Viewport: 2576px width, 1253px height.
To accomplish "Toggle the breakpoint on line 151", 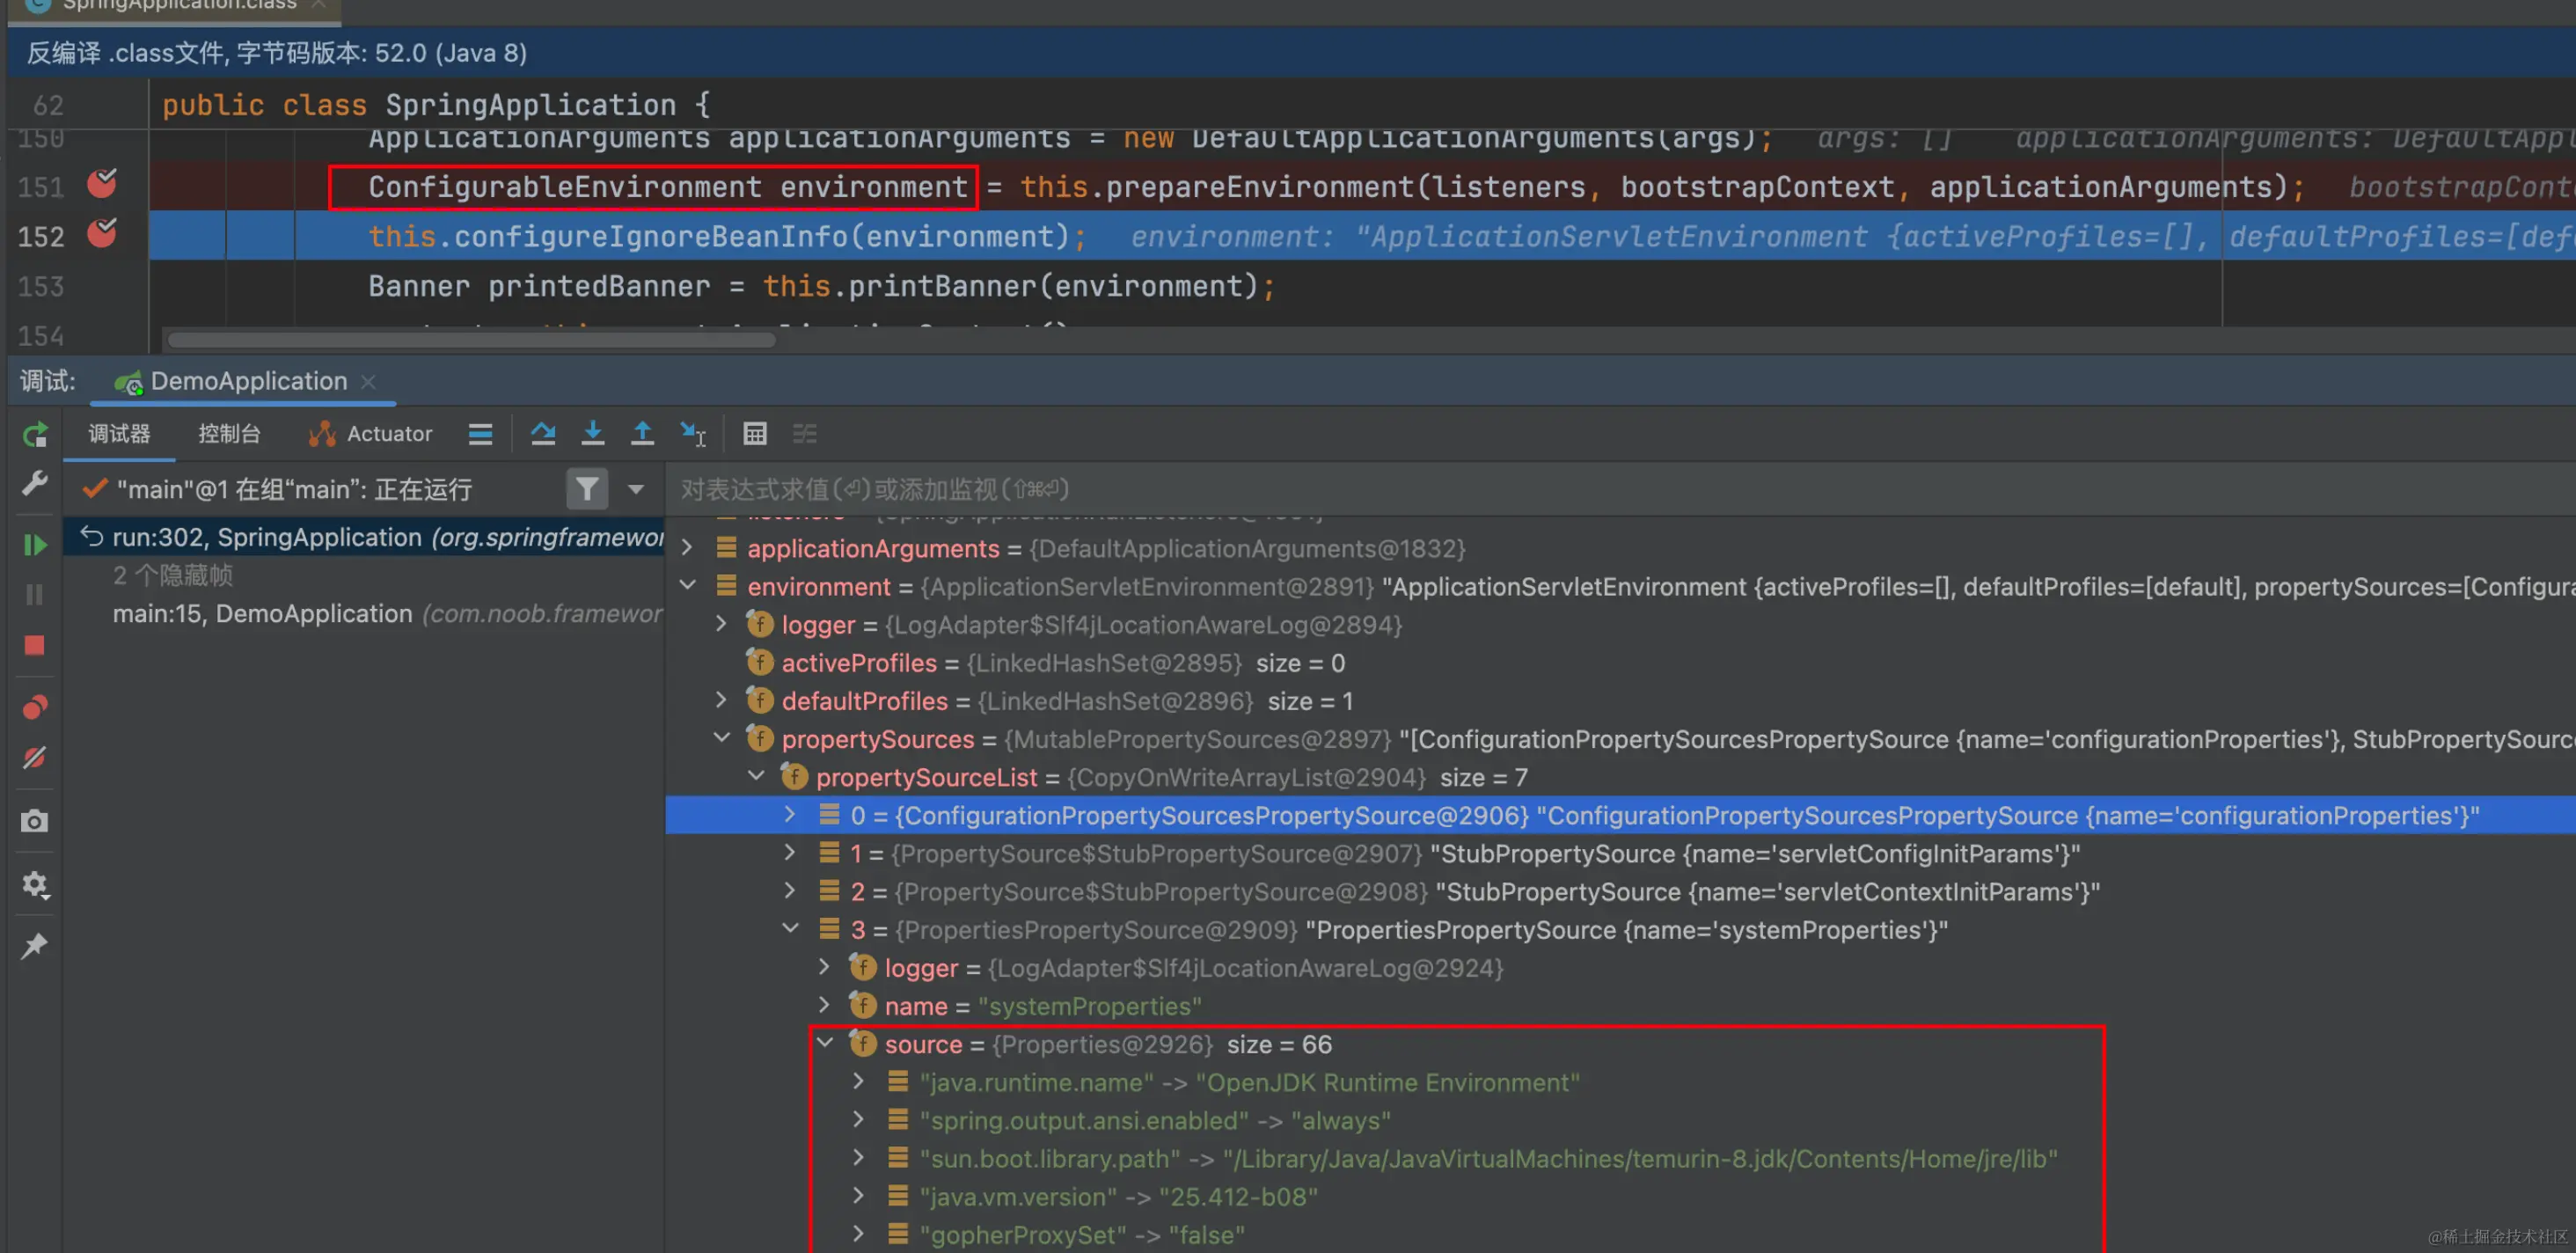I will 102,184.
